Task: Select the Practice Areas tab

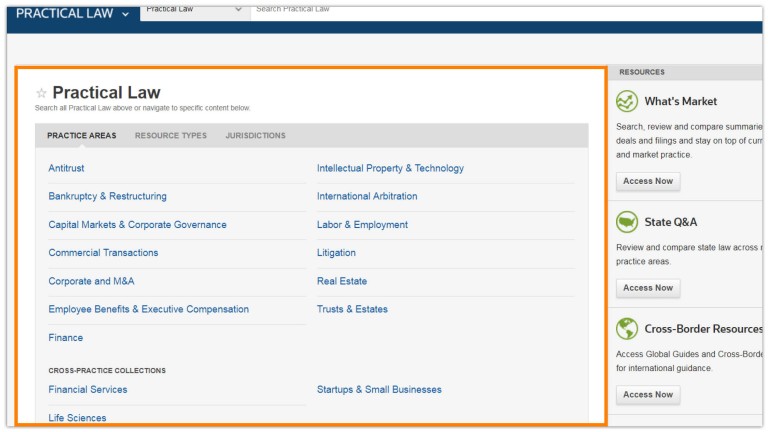Action: coord(81,136)
